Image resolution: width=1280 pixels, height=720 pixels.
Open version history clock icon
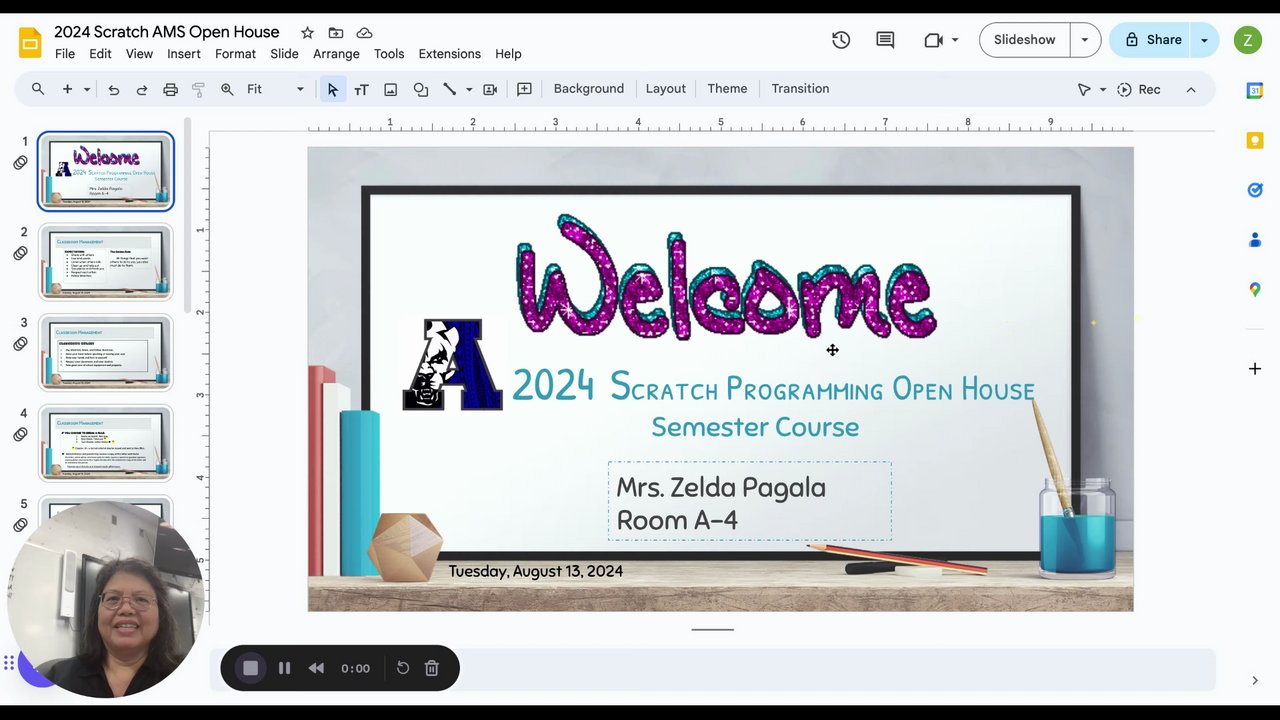[841, 40]
